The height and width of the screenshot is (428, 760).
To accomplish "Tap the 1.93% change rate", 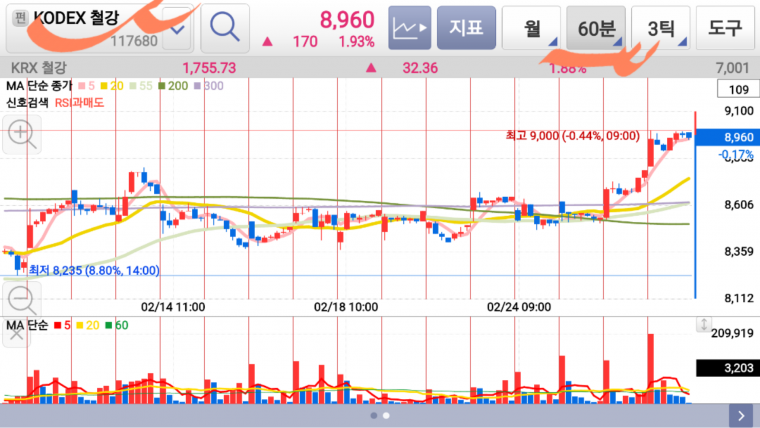I will pyautogui.click(x=357, y=42).
